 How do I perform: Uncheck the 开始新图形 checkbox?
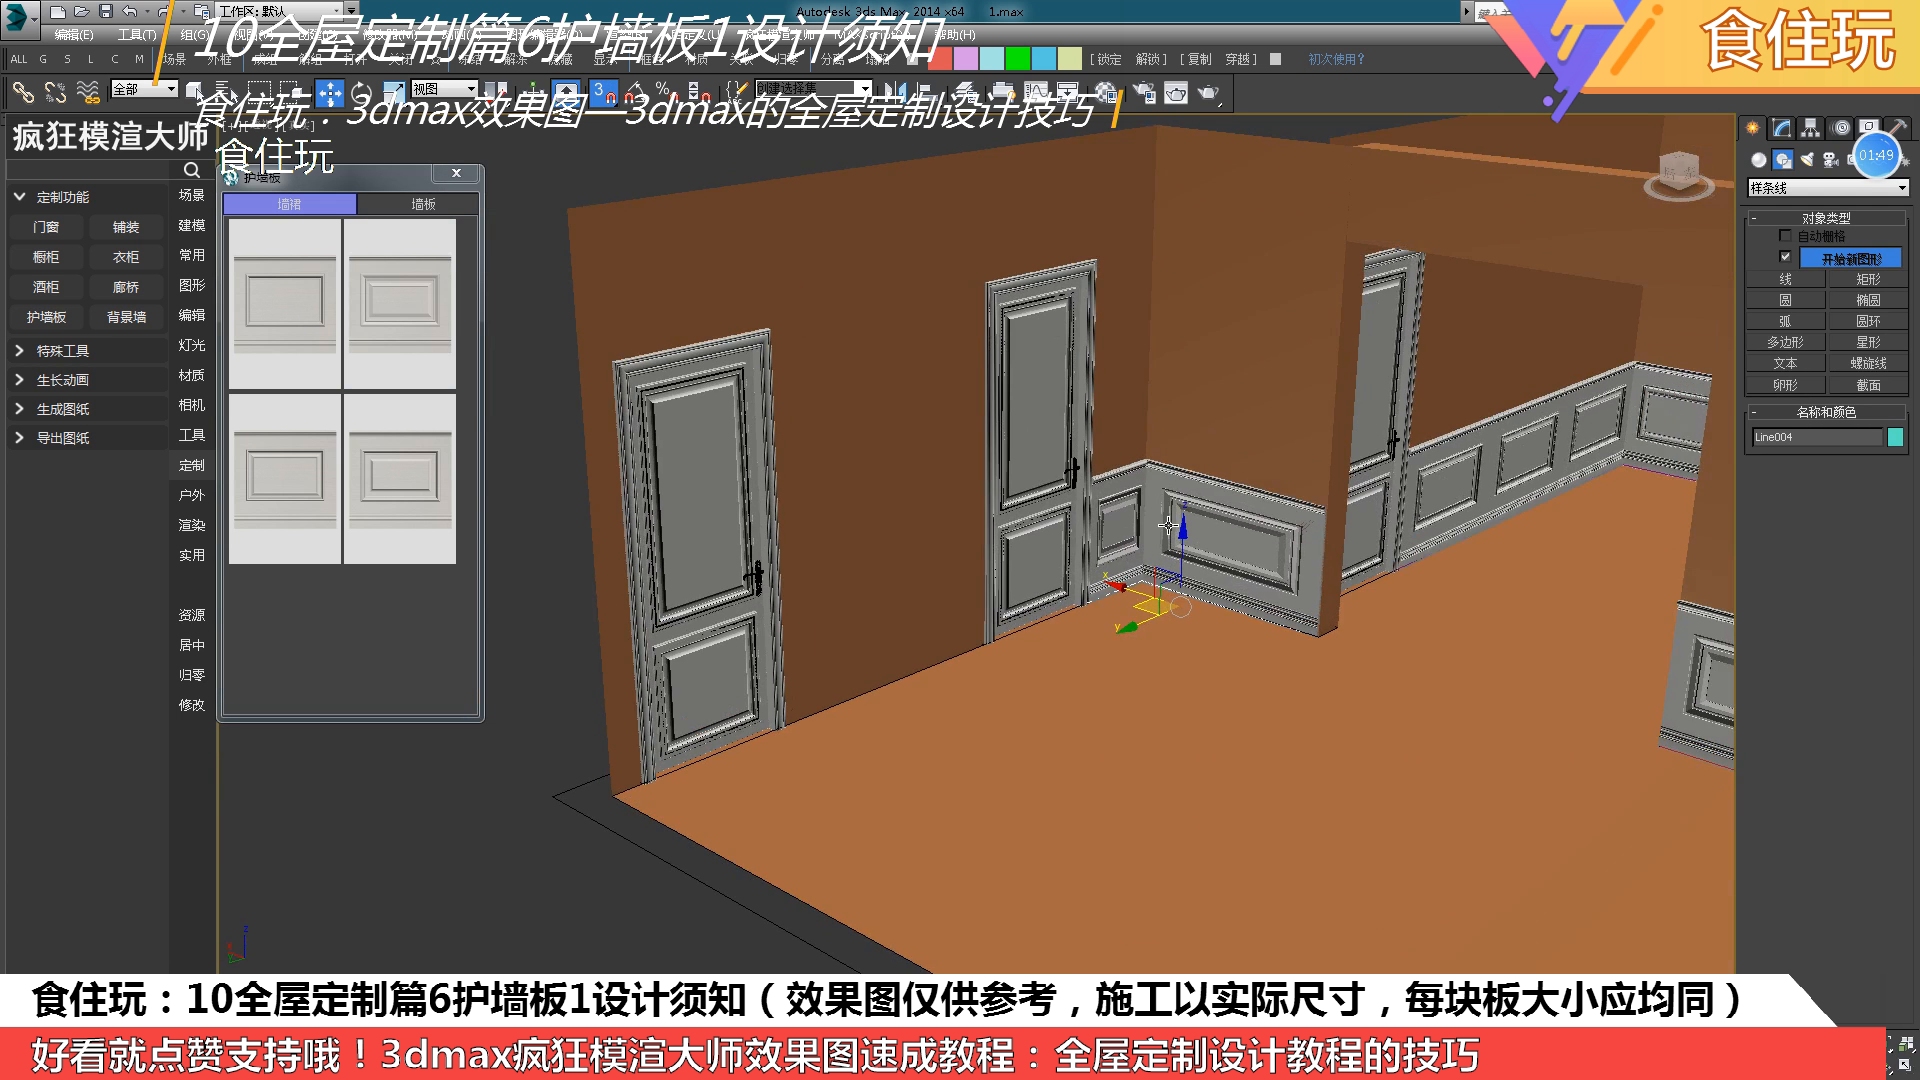pos(1785,257)
